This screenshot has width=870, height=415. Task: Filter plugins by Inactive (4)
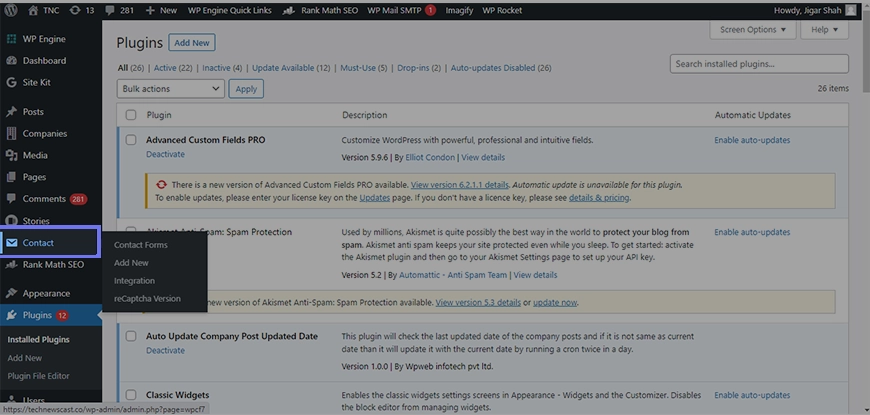[x=222, y=68]
